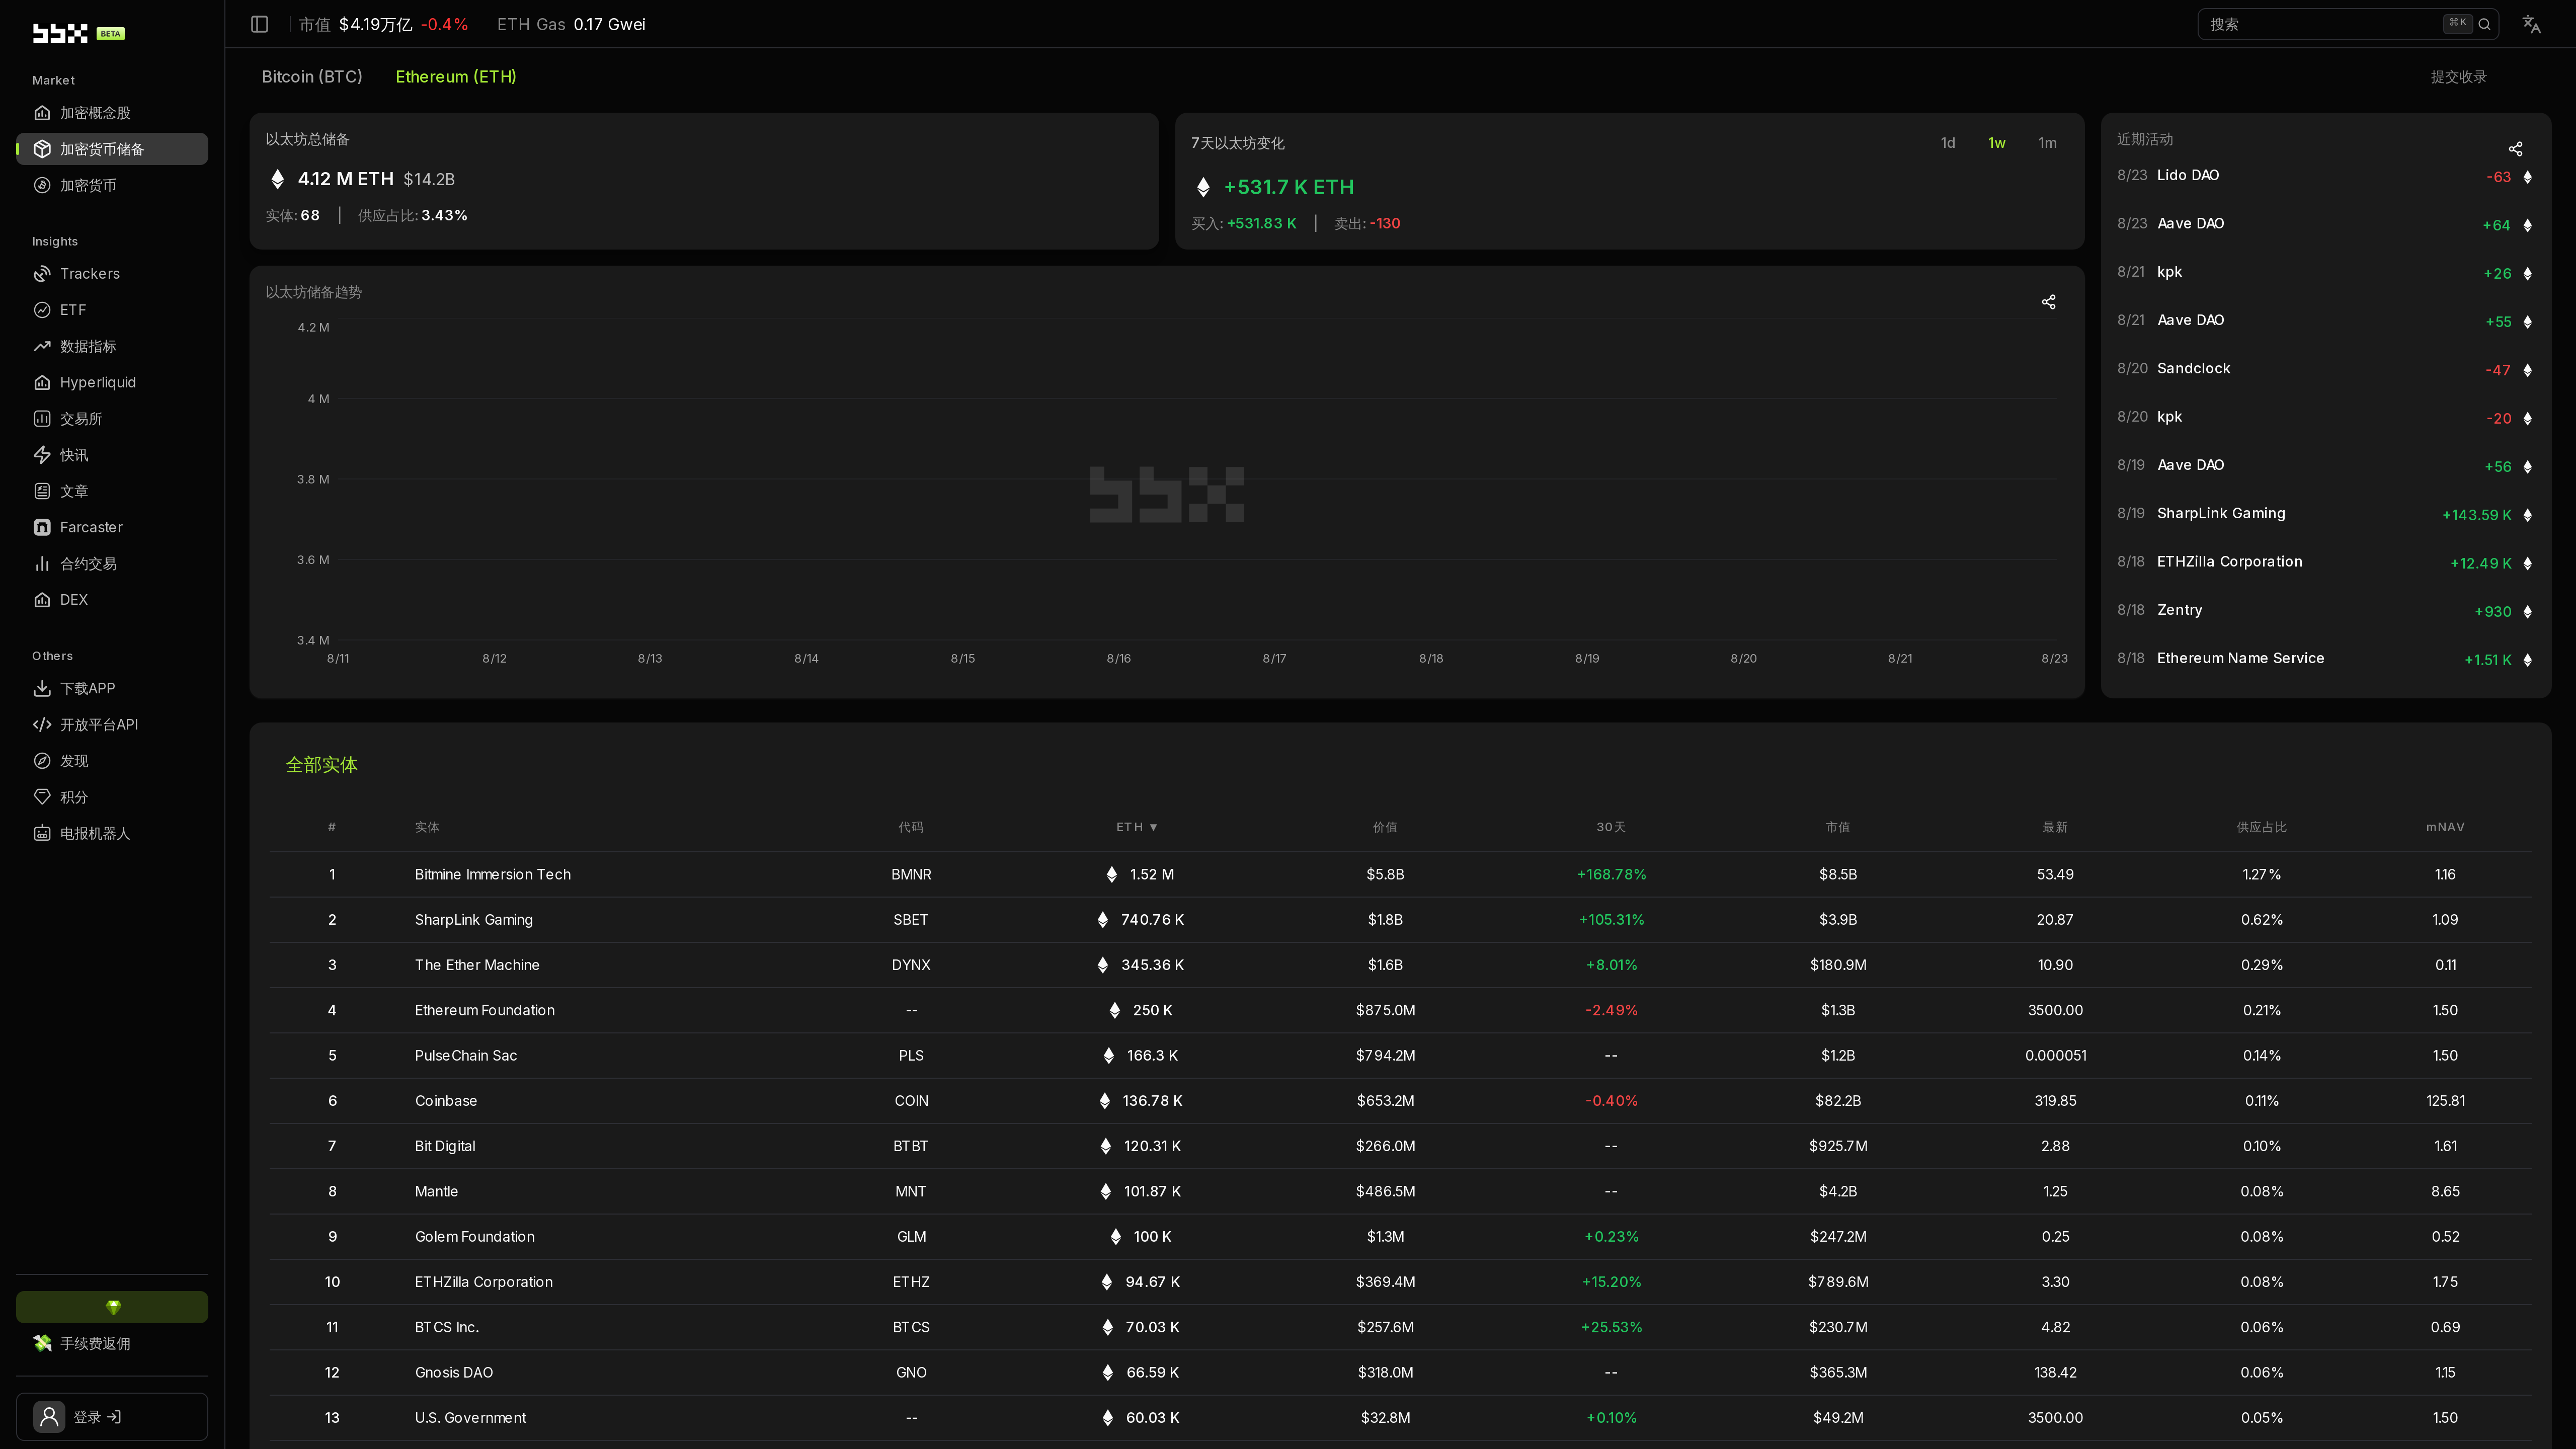
Task: Select the 1d time range
Action: [1948, 143]
